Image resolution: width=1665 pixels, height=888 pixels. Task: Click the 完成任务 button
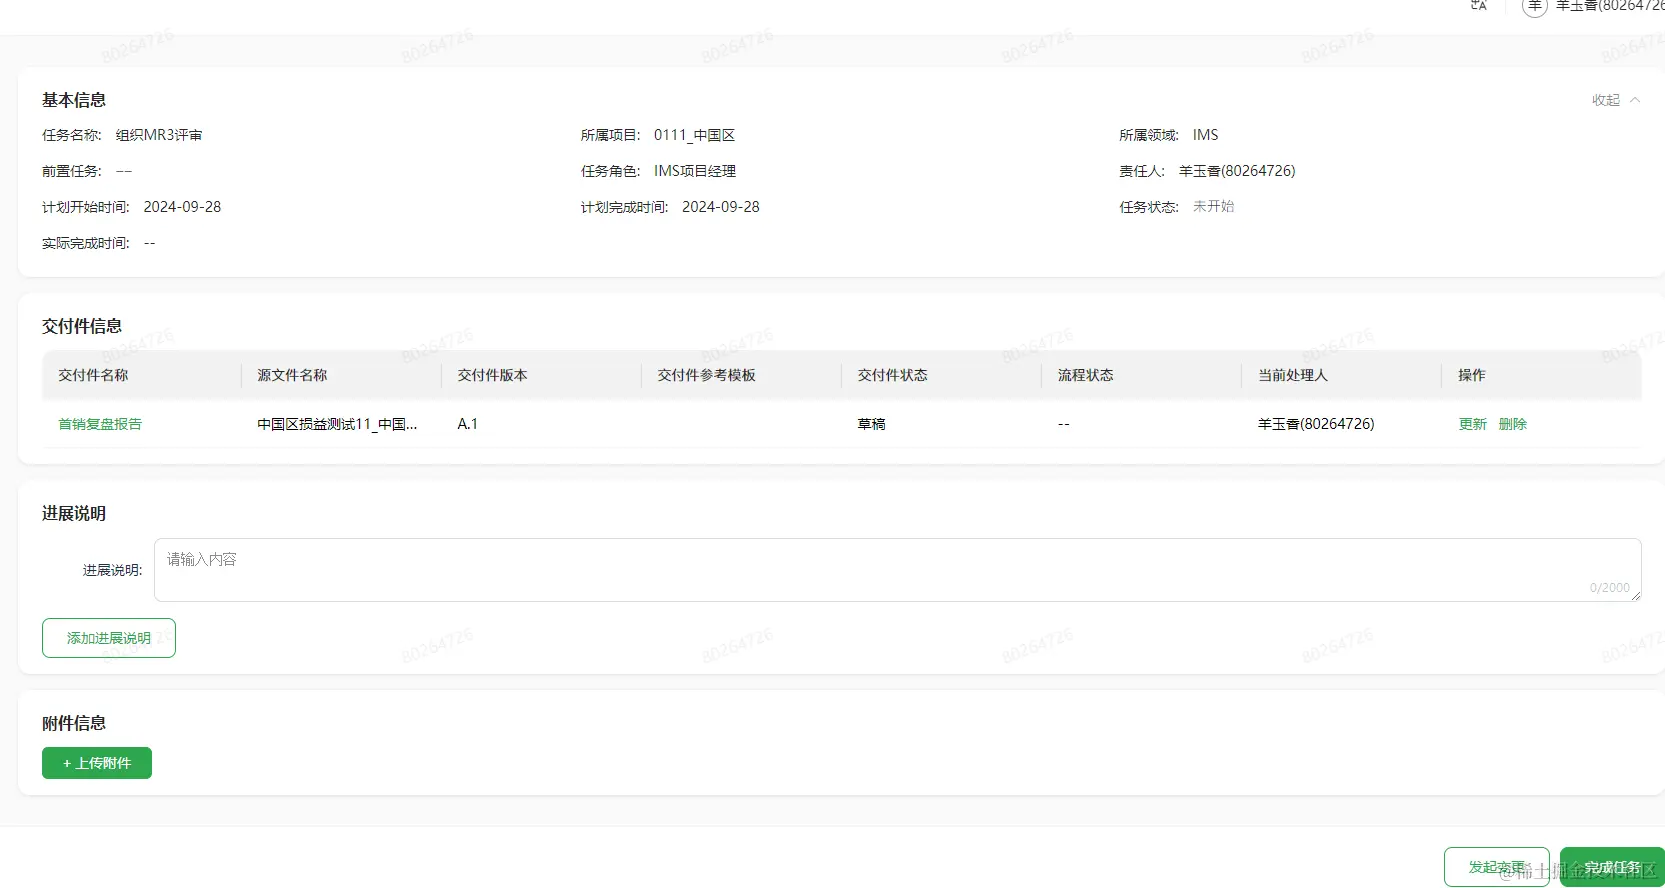pos(1612,867)
